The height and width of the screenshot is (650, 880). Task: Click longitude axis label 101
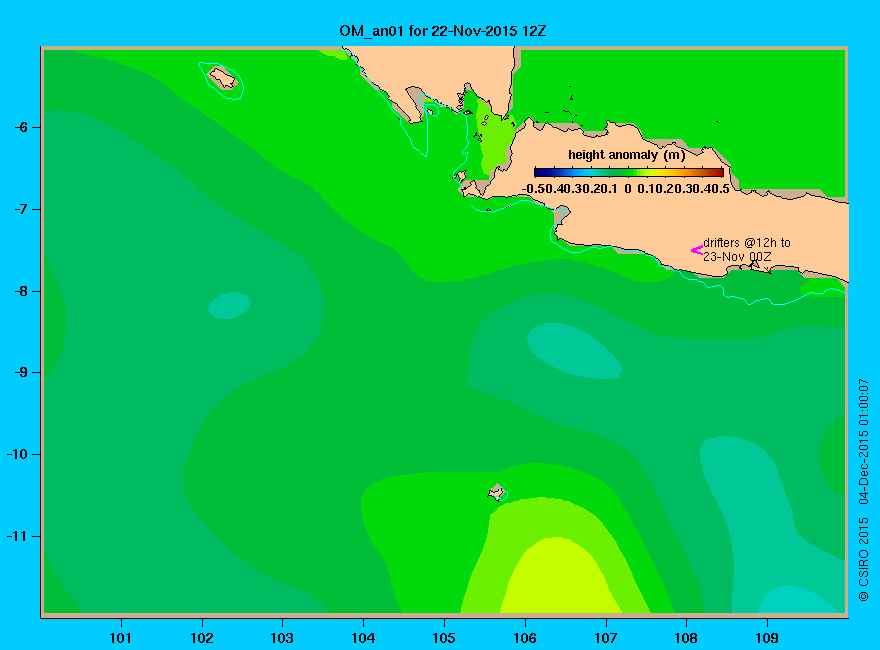[120, 638]
